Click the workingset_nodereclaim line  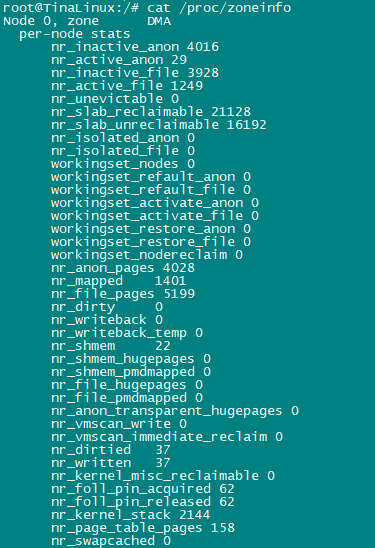pyautogui.click(x=147, y=255)
